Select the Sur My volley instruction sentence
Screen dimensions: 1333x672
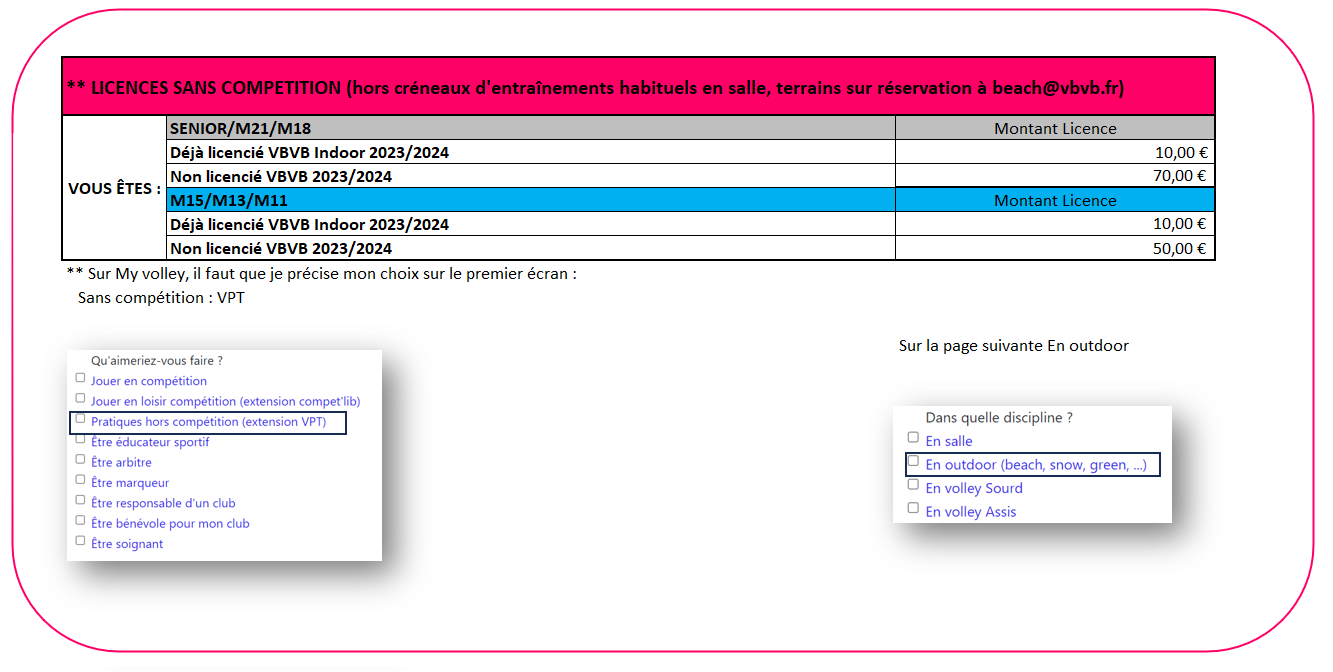321,273
